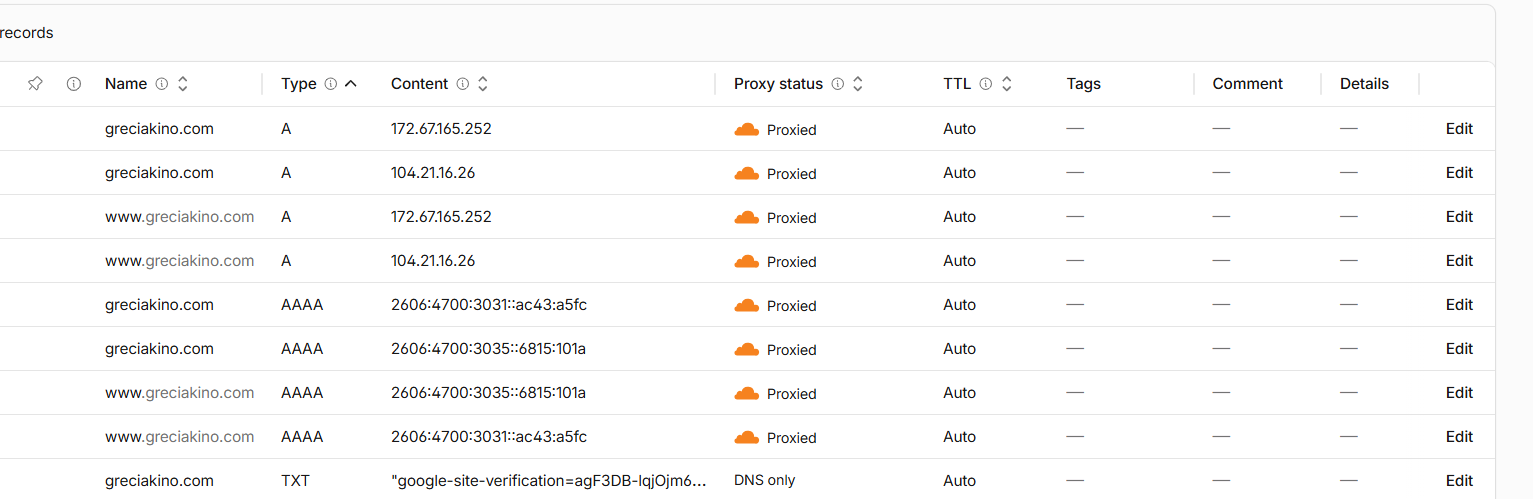Toggle Type column sort caret

(x=351, y=84)
